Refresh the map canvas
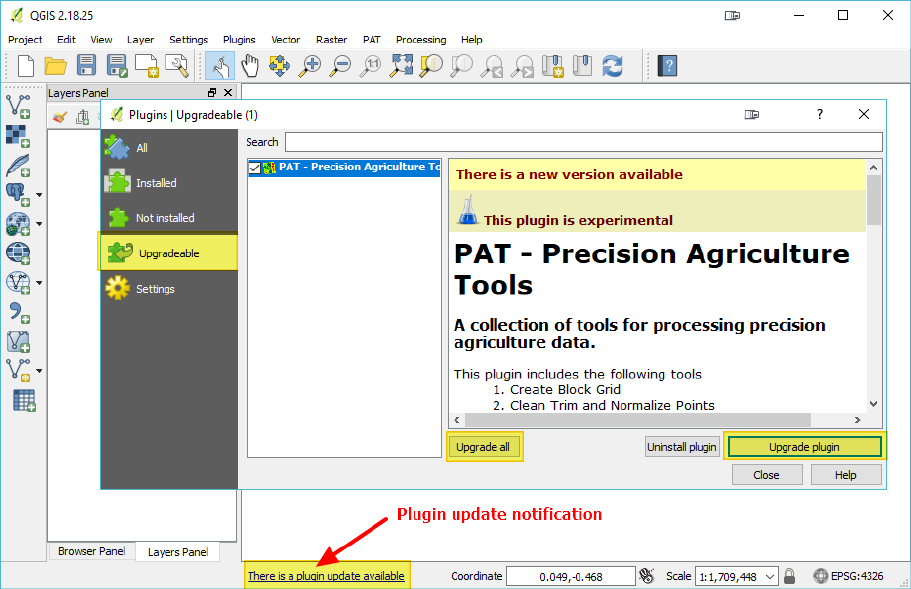The image size is (911, 589). (x=612, y=66)
